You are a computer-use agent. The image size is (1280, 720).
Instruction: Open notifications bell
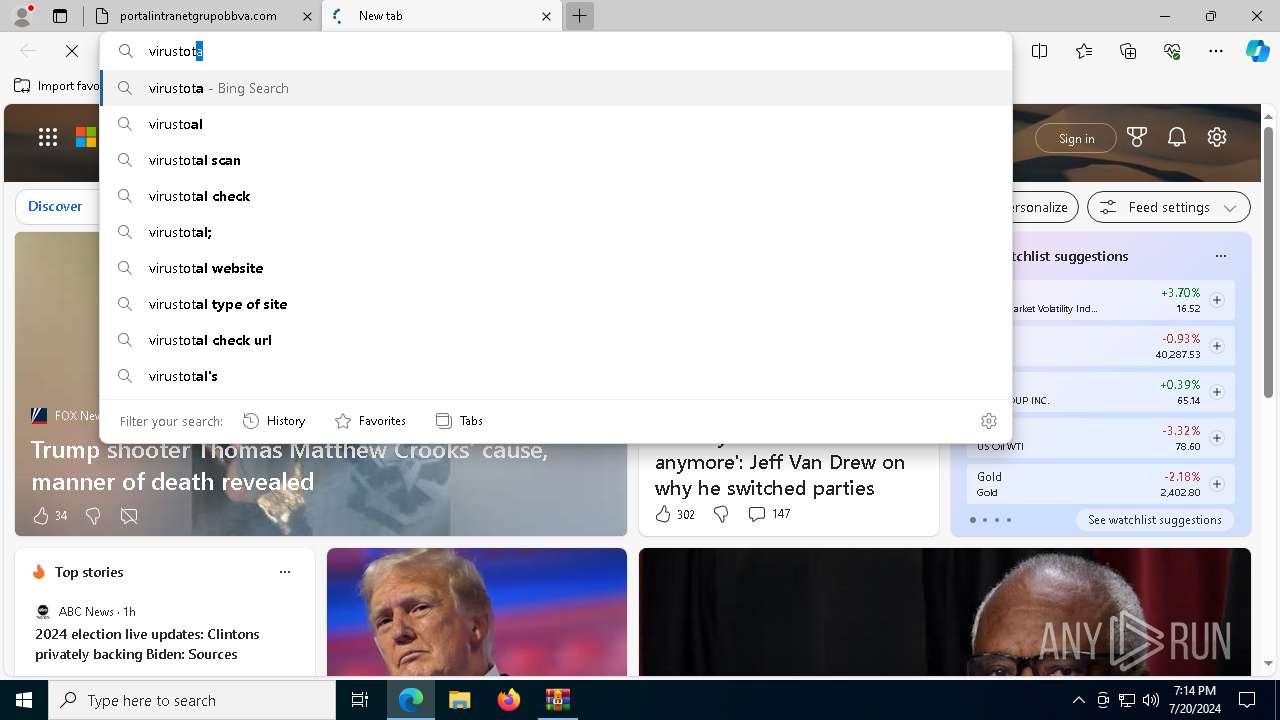point(1177,138)
